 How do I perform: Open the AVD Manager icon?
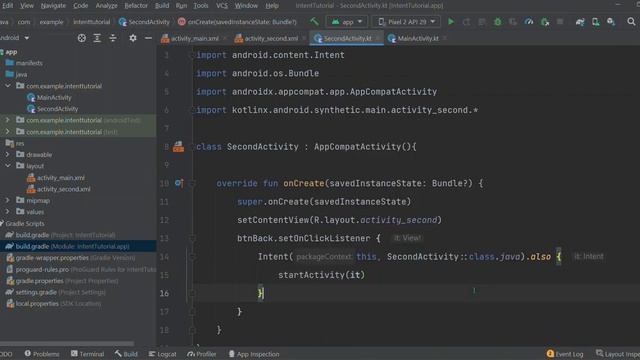(596, 22)
